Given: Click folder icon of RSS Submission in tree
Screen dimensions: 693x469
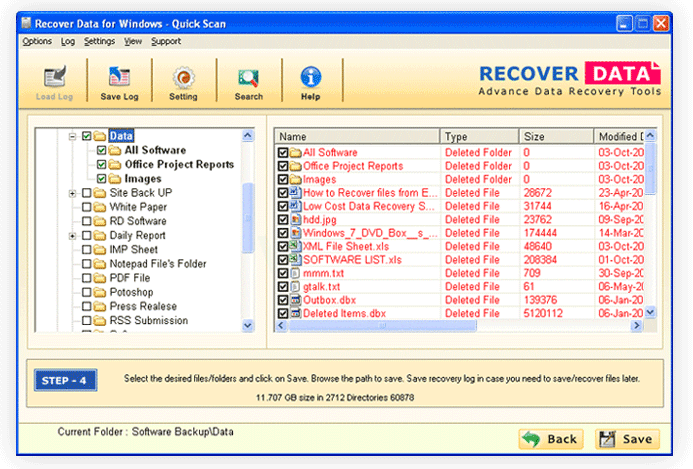Looking at the screenshot, I should [x=100, y=320].
